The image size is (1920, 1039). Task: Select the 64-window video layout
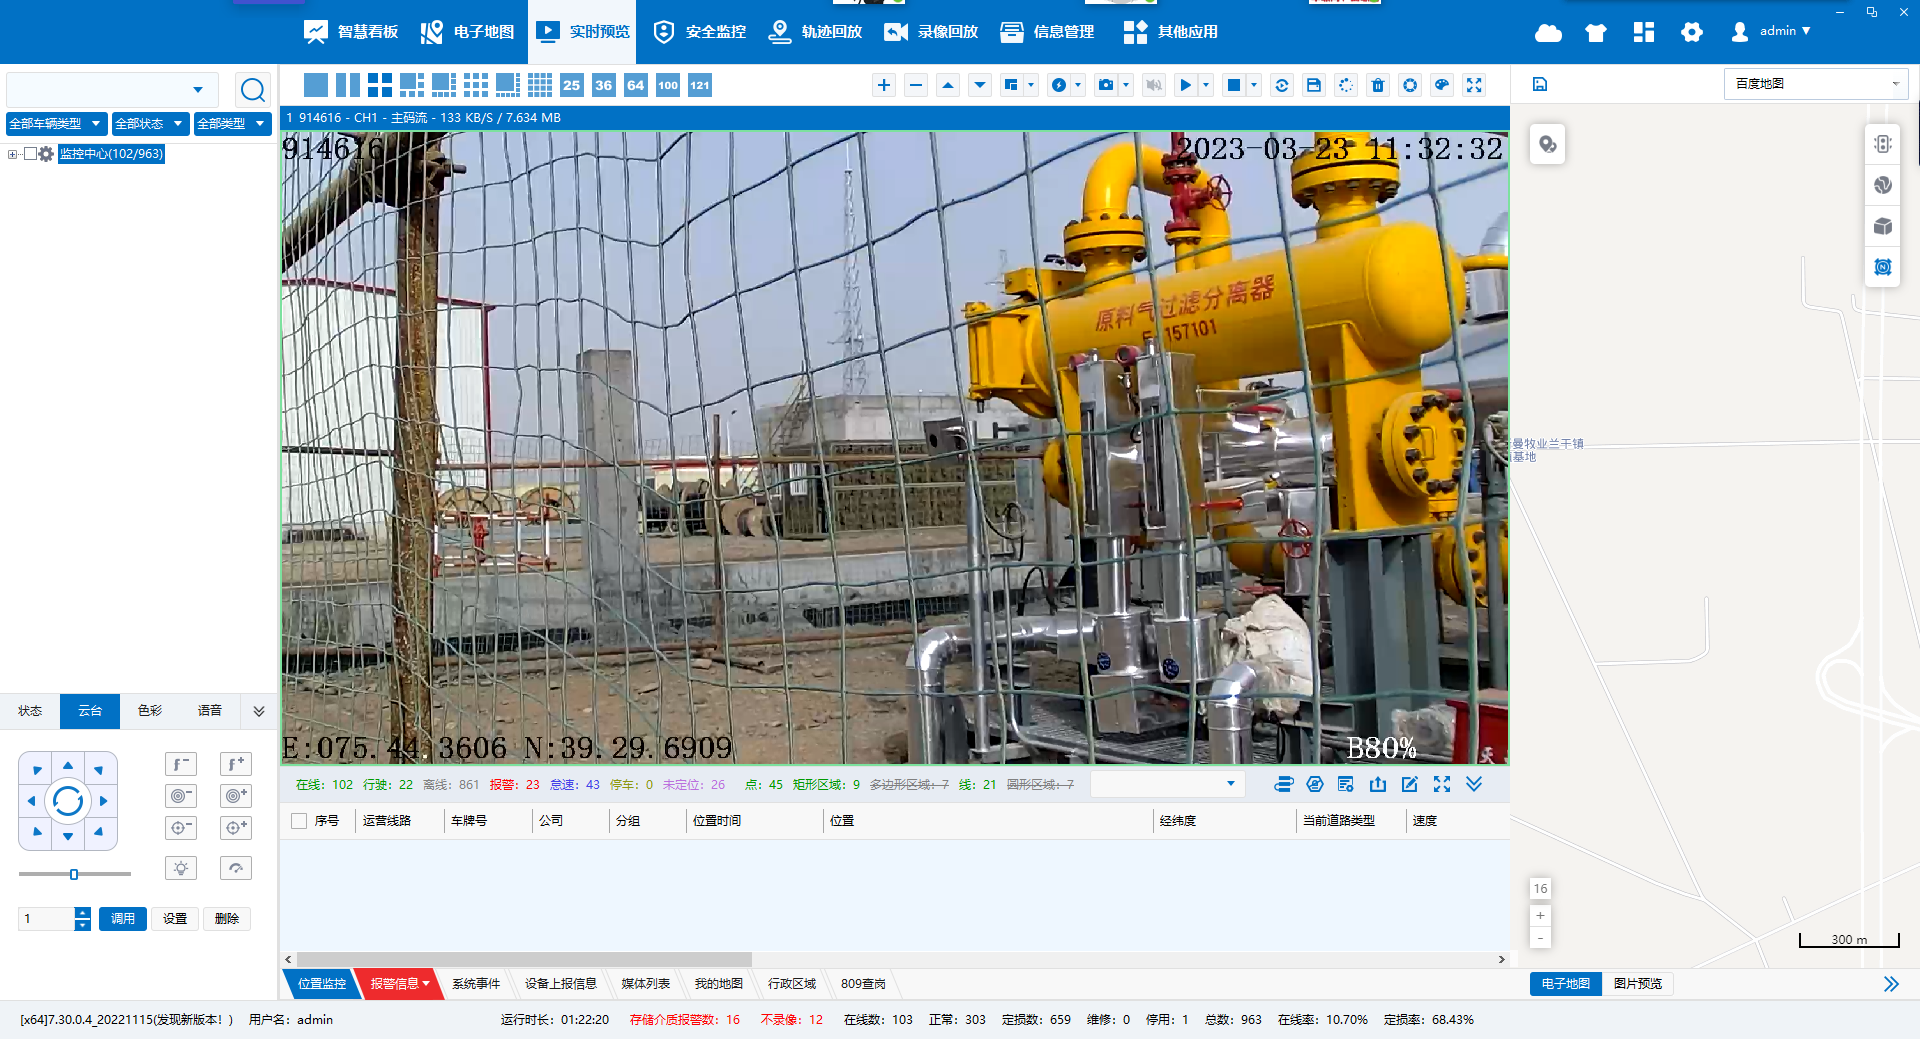point(635,85)
